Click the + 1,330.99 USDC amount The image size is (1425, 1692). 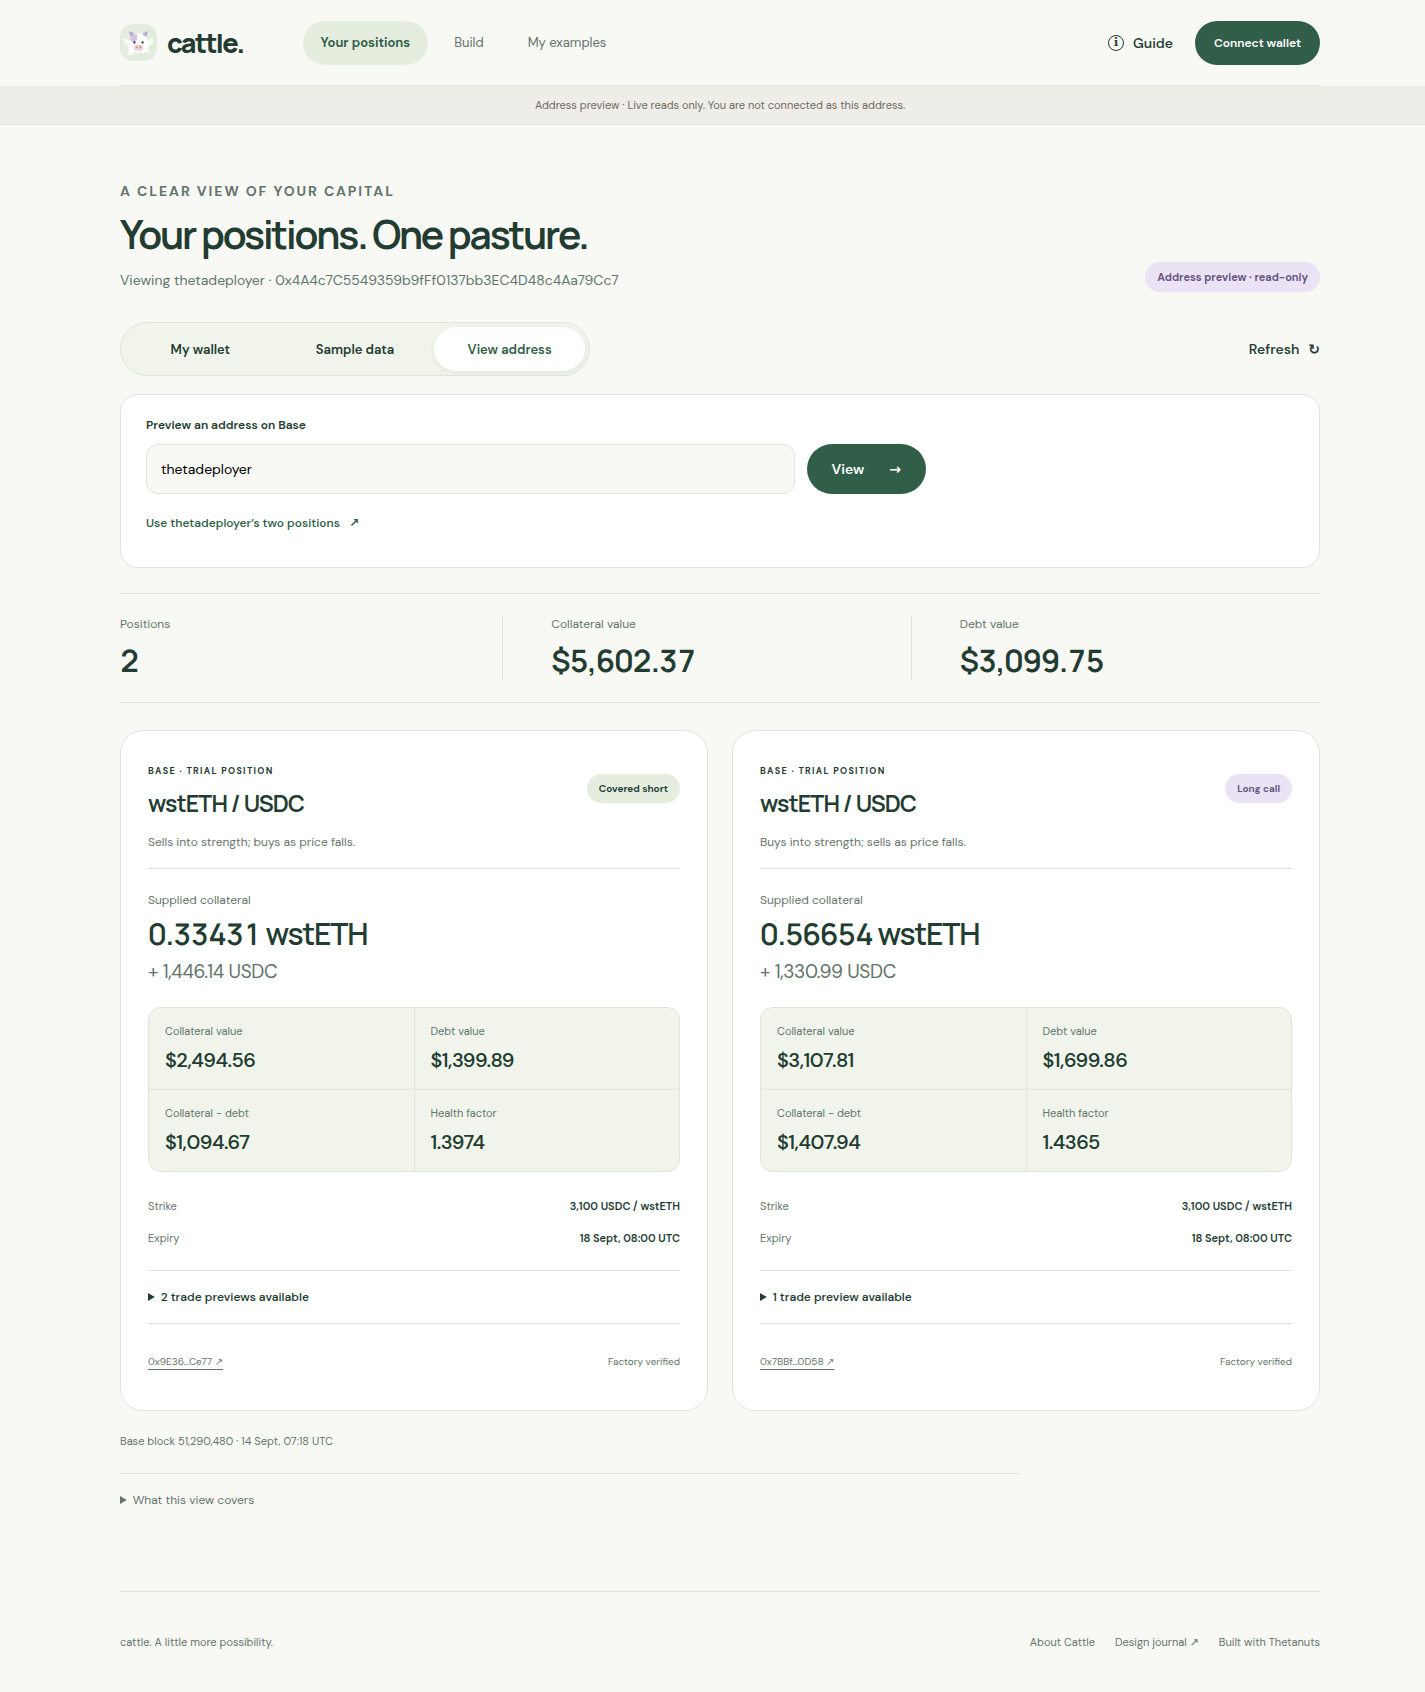tap(828, 971)
